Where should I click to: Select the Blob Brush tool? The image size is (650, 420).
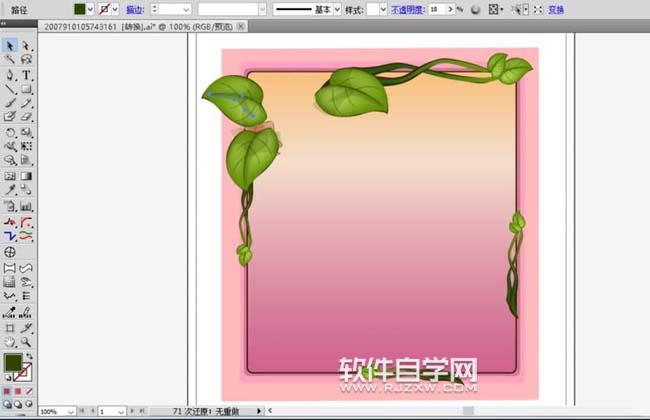[10, 117]
